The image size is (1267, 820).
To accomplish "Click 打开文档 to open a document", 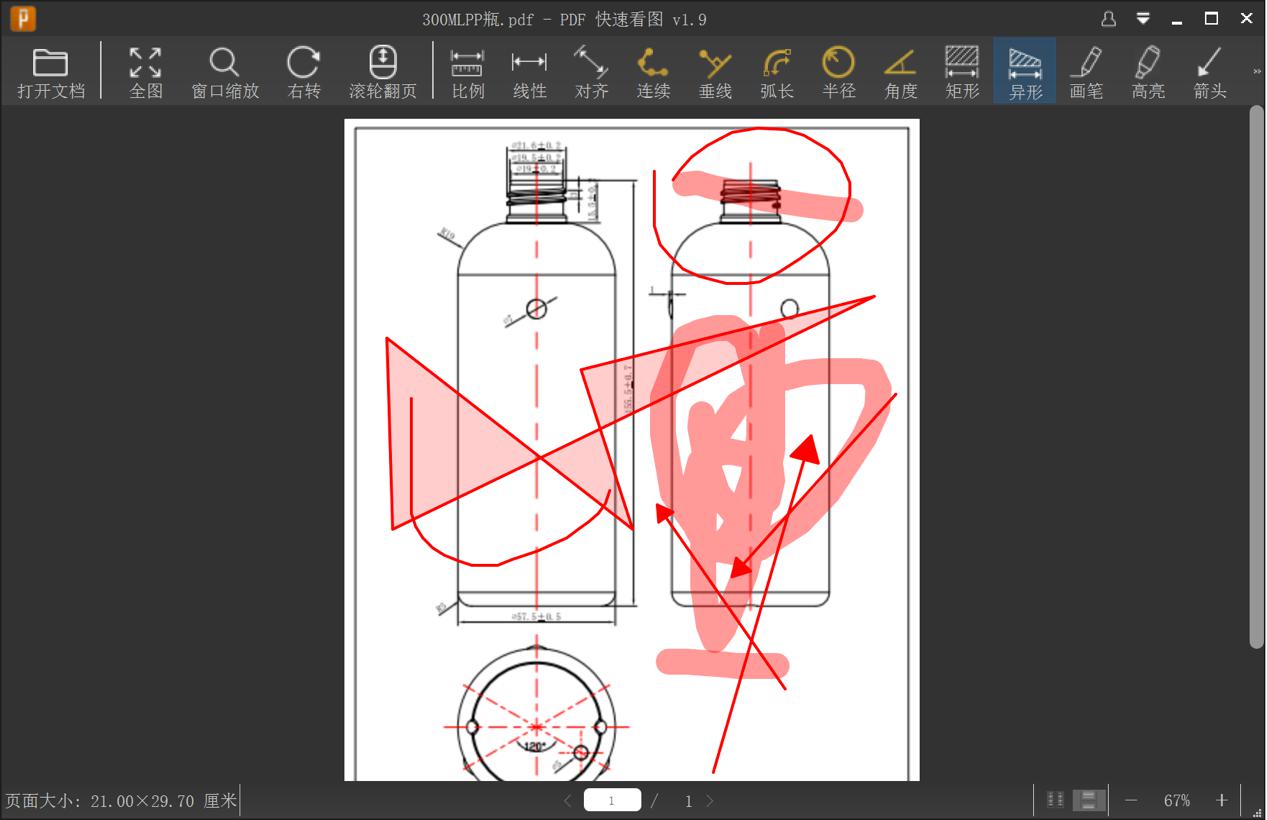I will point(51,70).
